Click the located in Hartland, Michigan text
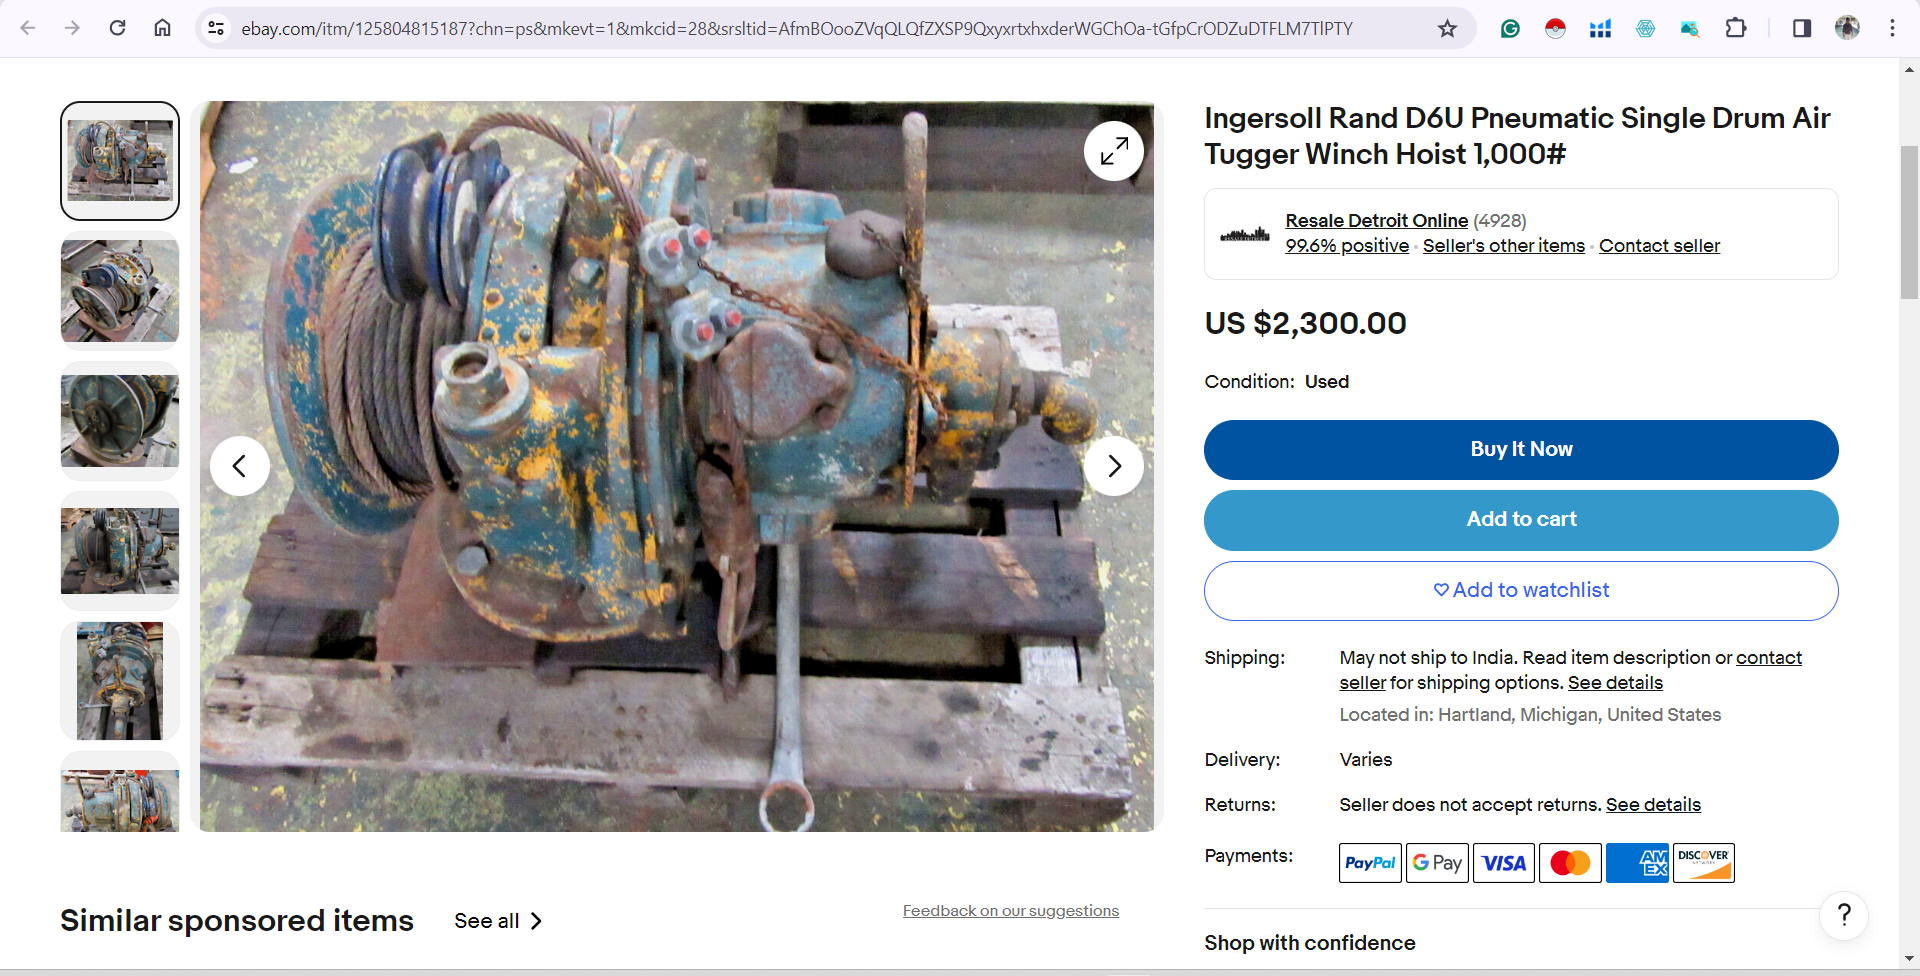The width and height of the screenshot is (1920, 976). click(1530, 715)
